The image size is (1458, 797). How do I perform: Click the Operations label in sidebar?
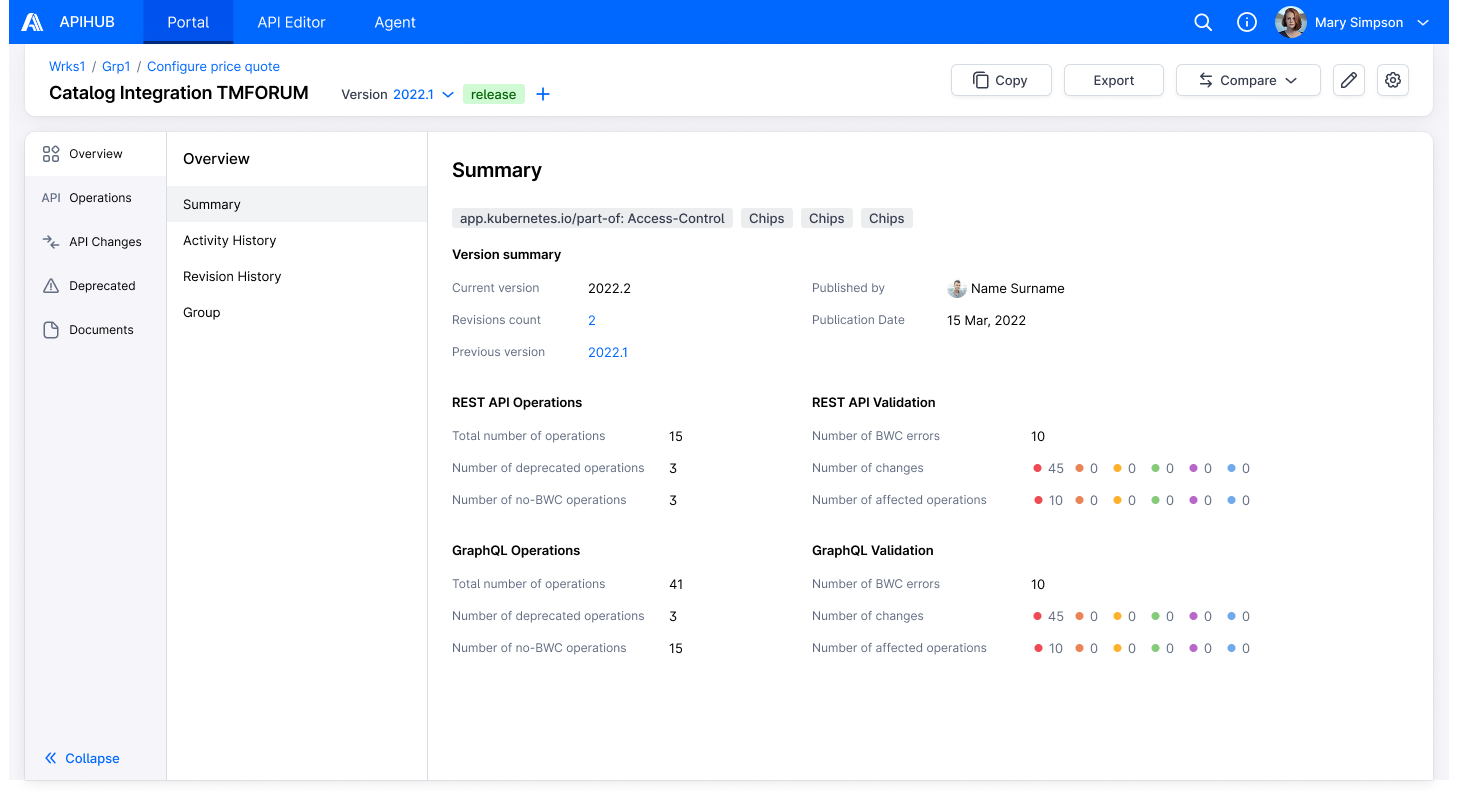100,198
